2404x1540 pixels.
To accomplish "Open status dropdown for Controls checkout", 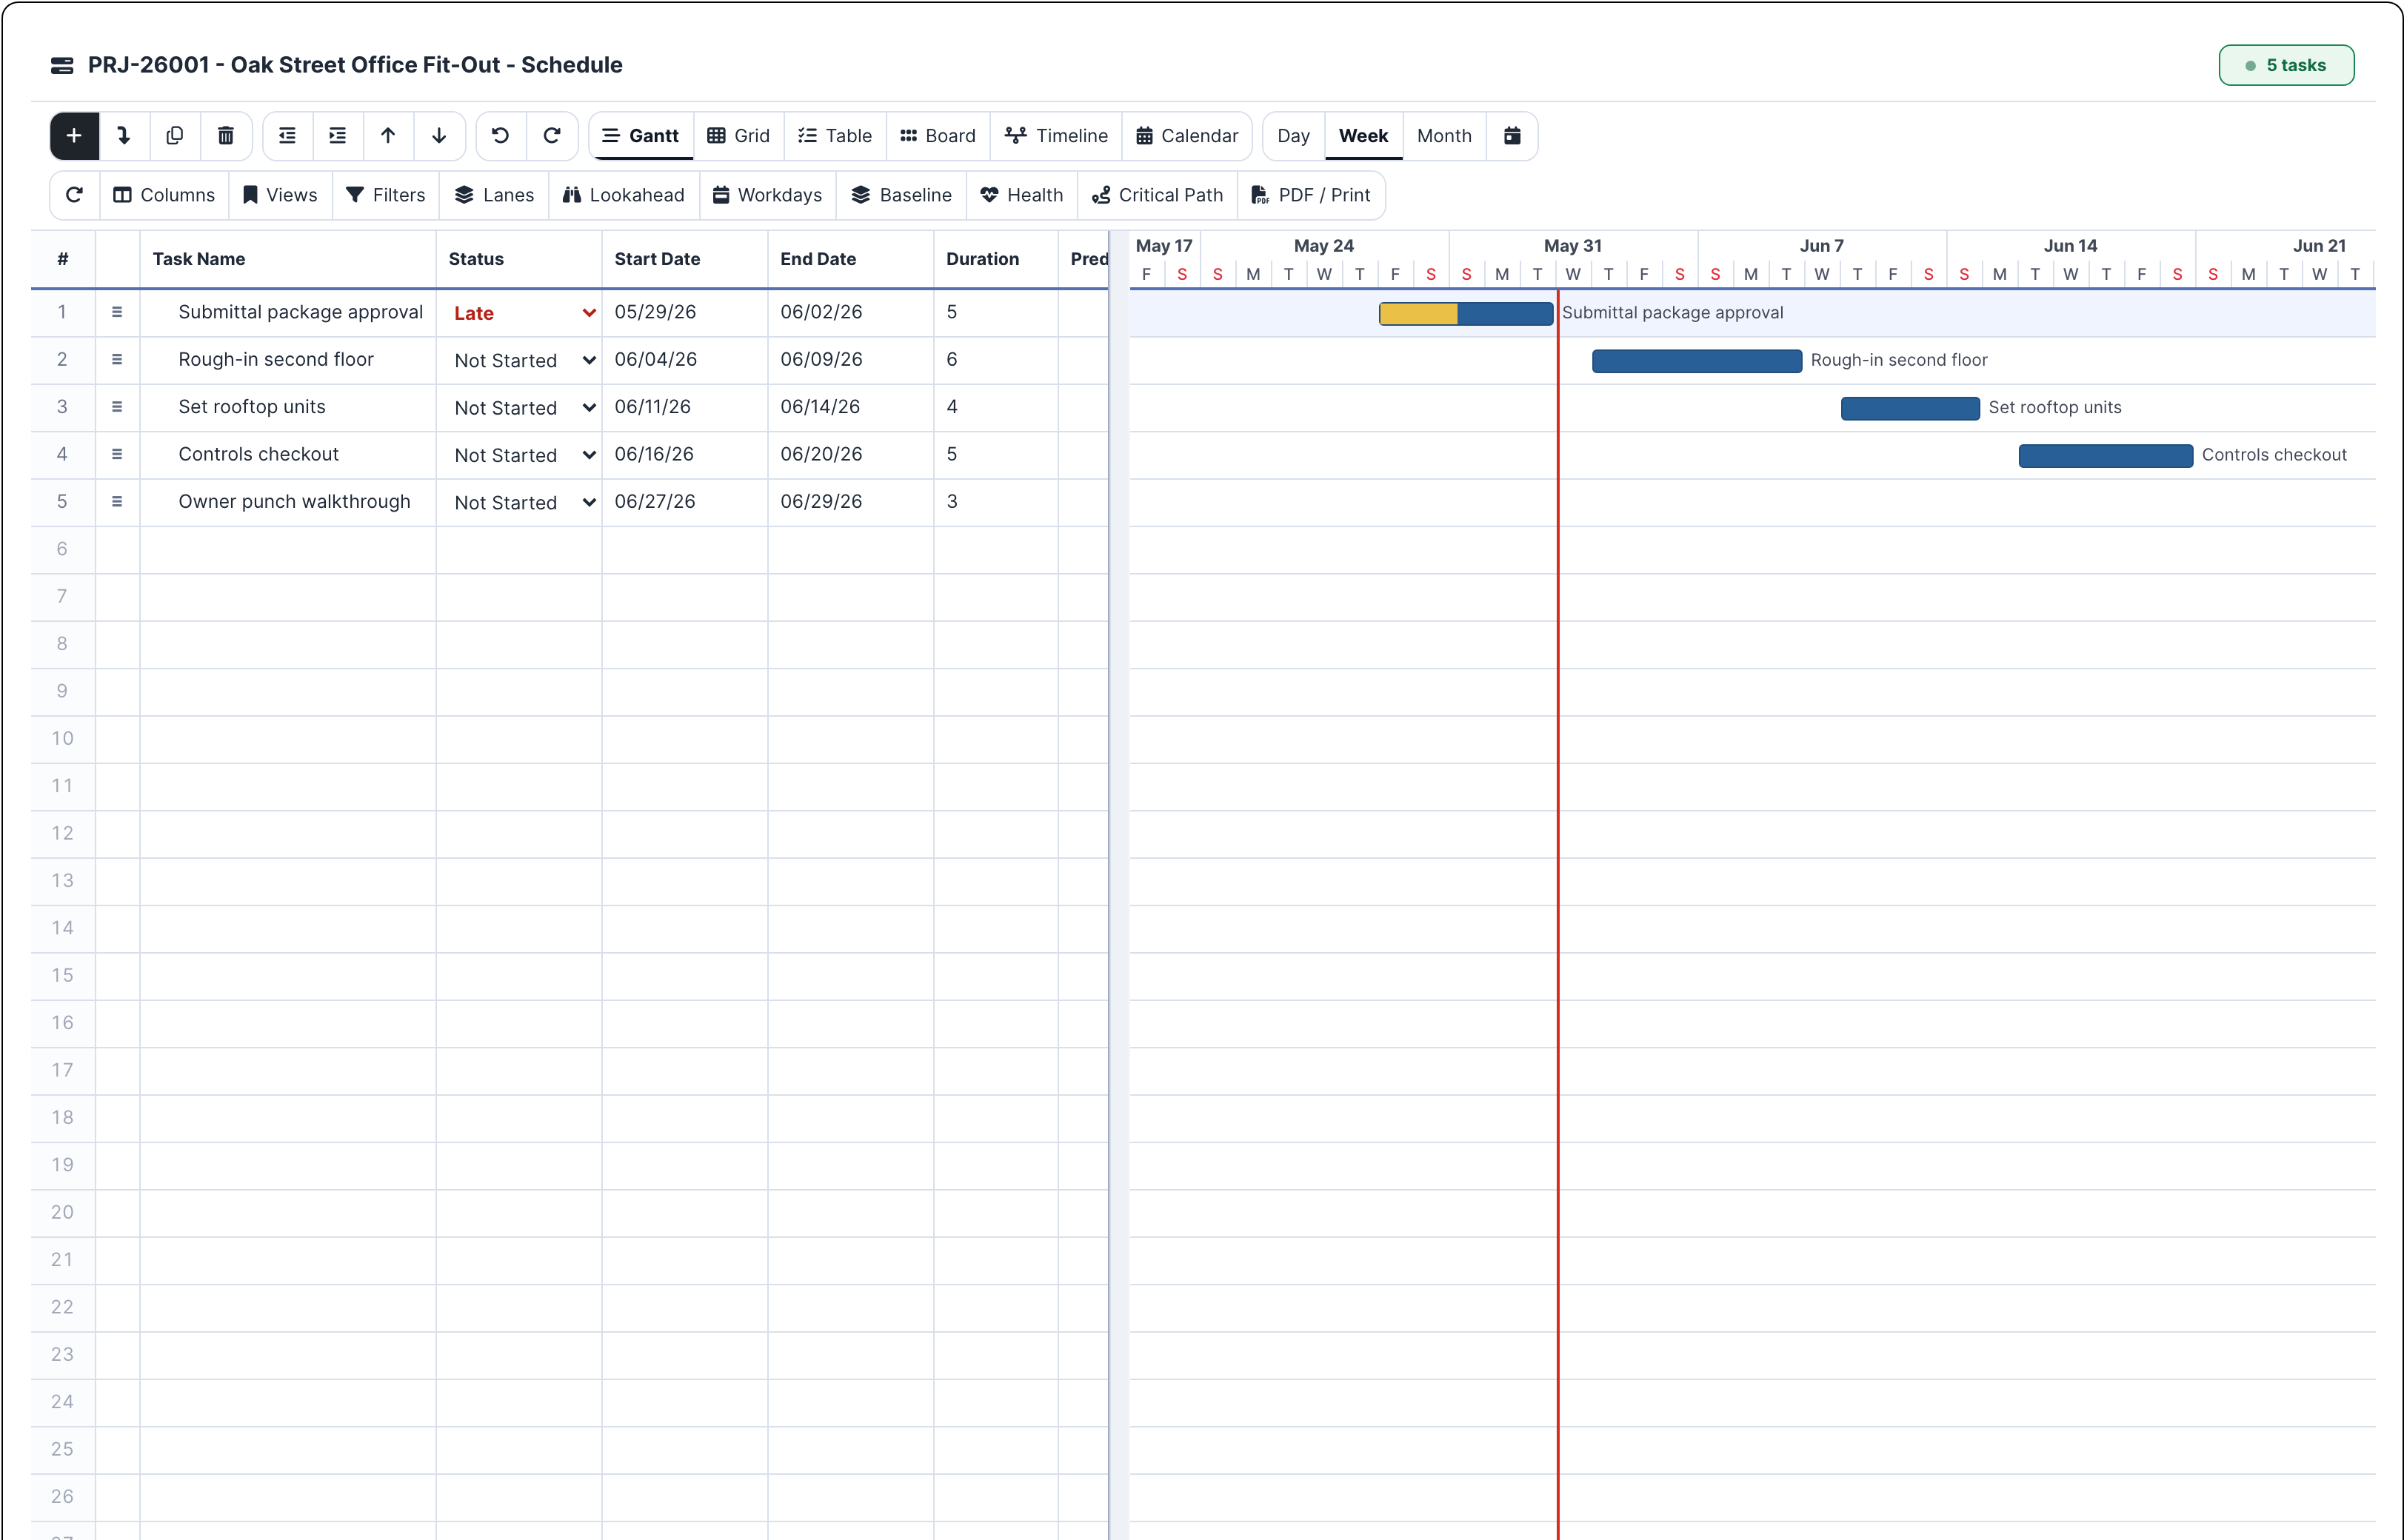I will point(524,455).
